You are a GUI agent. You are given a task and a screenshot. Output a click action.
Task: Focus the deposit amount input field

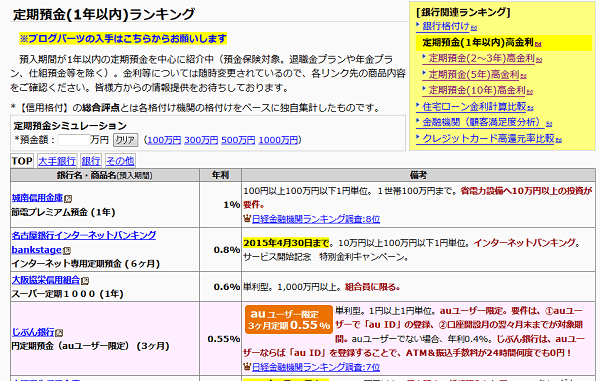coord(74,140)
